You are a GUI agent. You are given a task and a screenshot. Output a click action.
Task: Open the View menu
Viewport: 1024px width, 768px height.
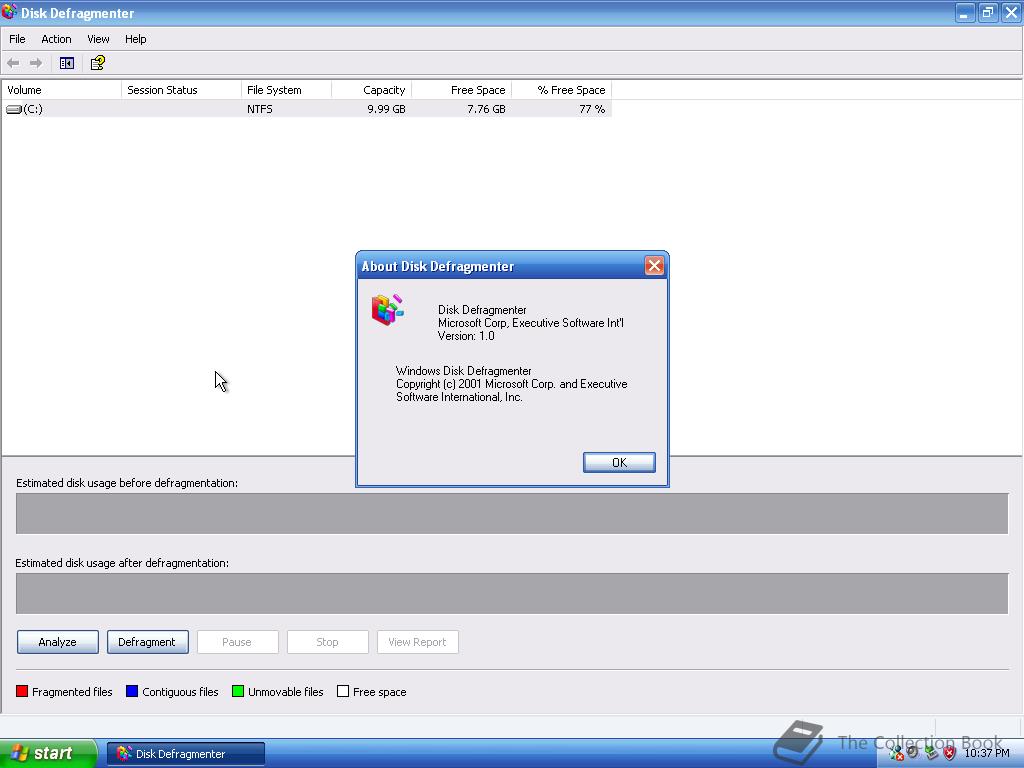[x=98, y=39]
